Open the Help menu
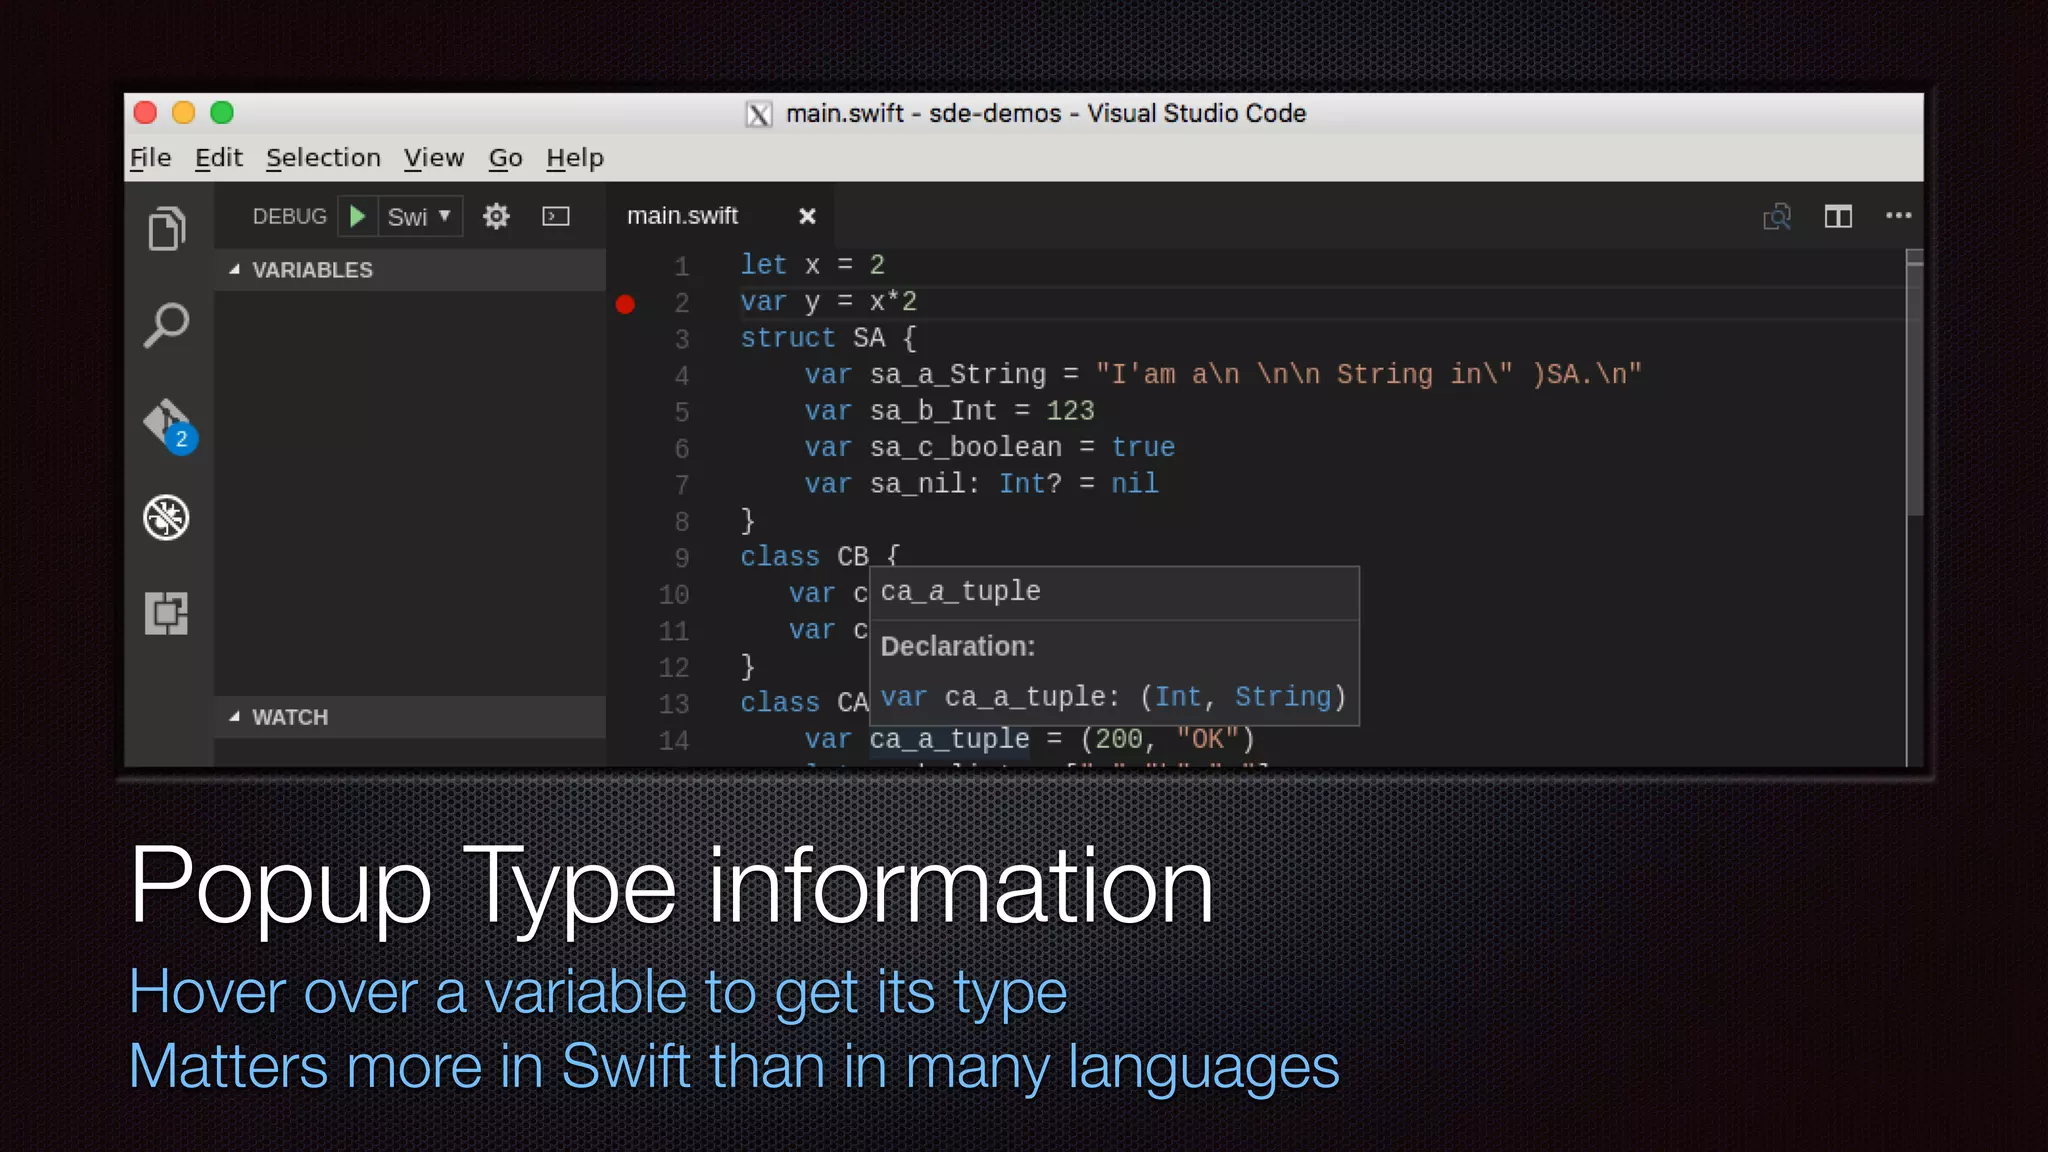This screenshot has height=1152, width=2048. 575,158
